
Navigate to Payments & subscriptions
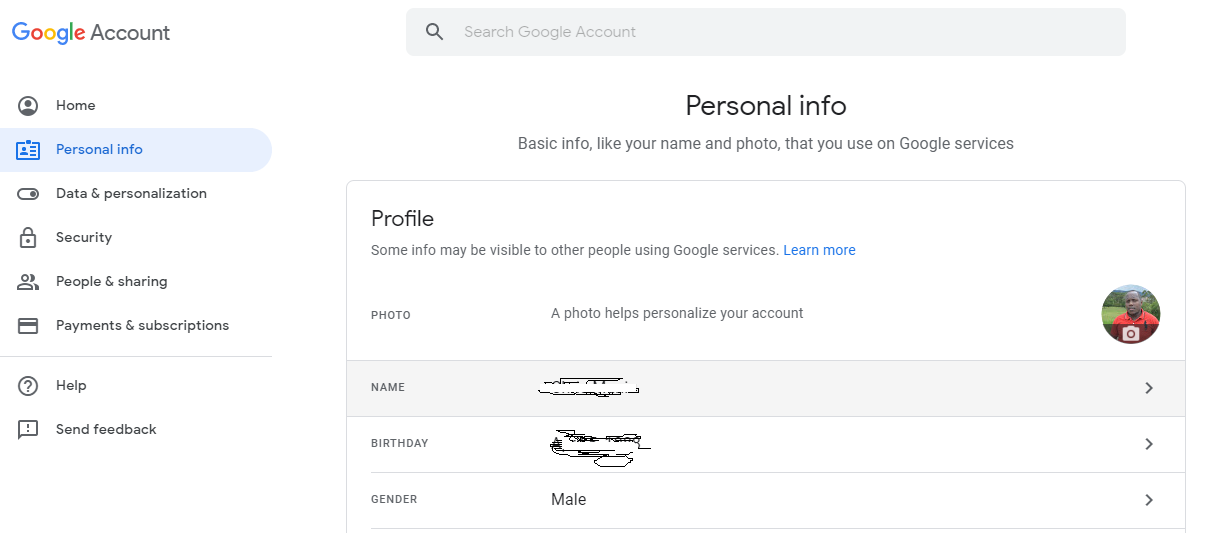[x=142, y=326]
